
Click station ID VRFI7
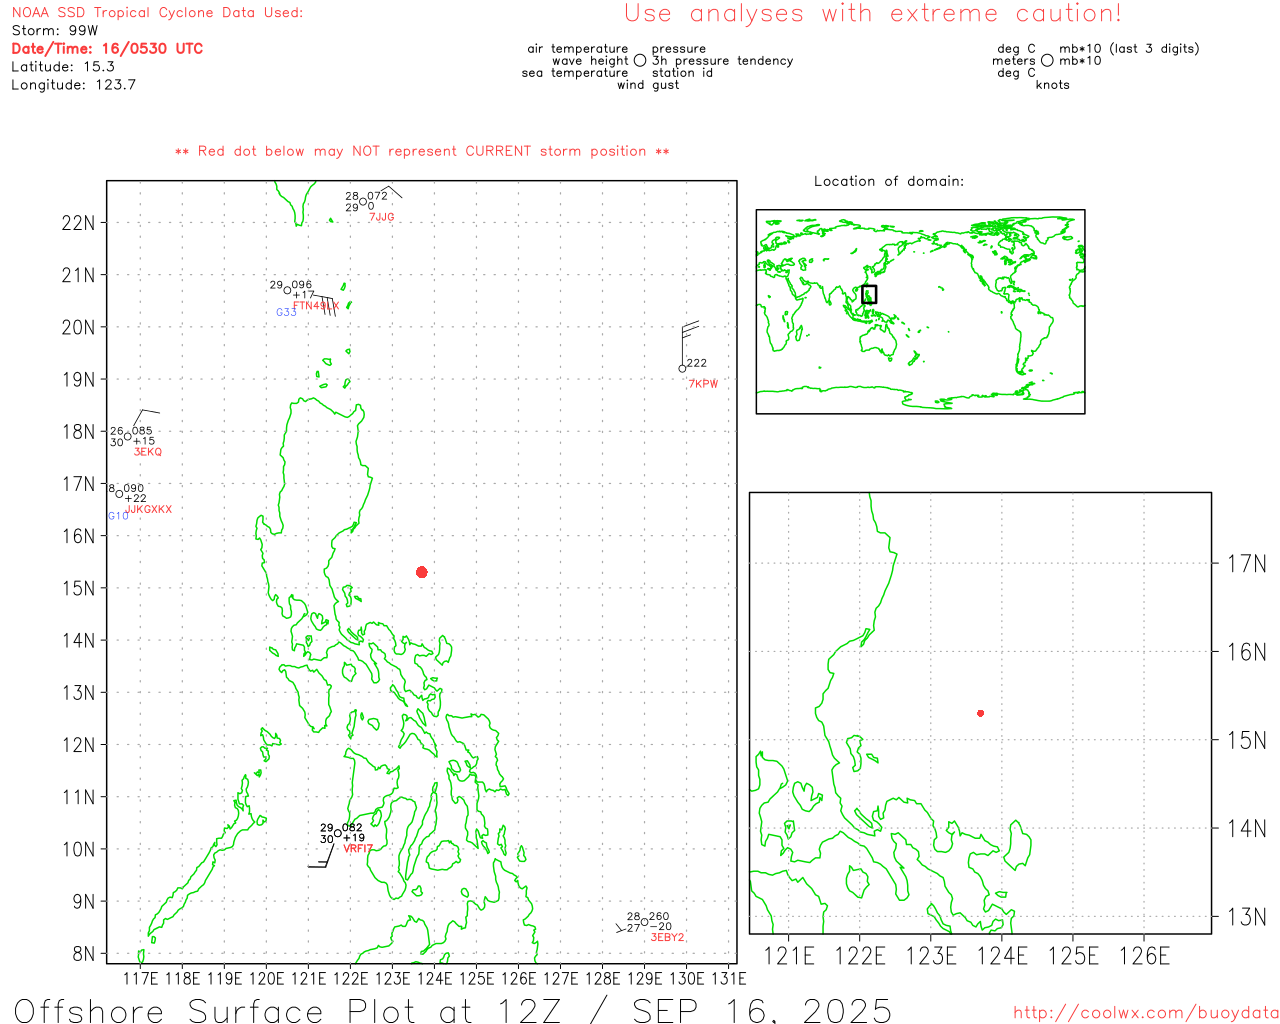pyautogui.click(x=358, y=849)
